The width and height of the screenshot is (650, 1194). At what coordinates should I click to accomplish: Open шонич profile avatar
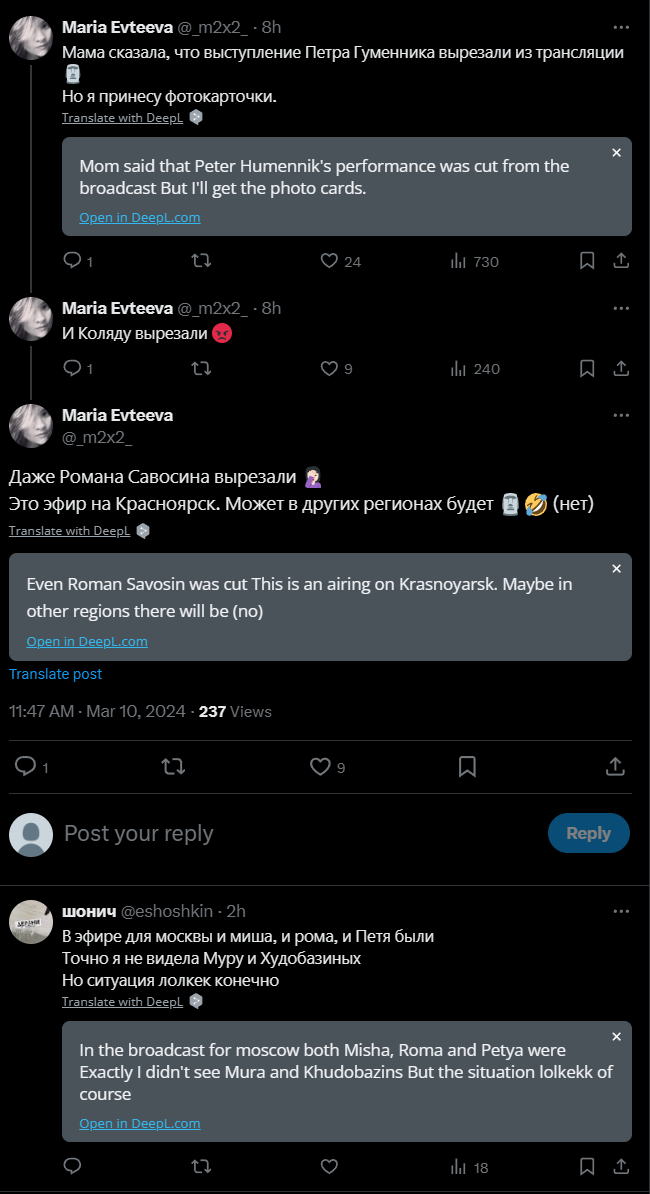tap(31, 922)
